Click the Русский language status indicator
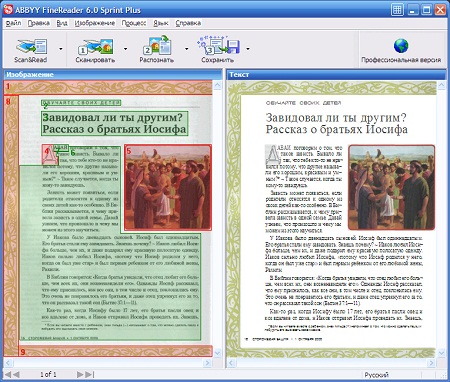This screenshot has height=382, width=450. [376, 375]
